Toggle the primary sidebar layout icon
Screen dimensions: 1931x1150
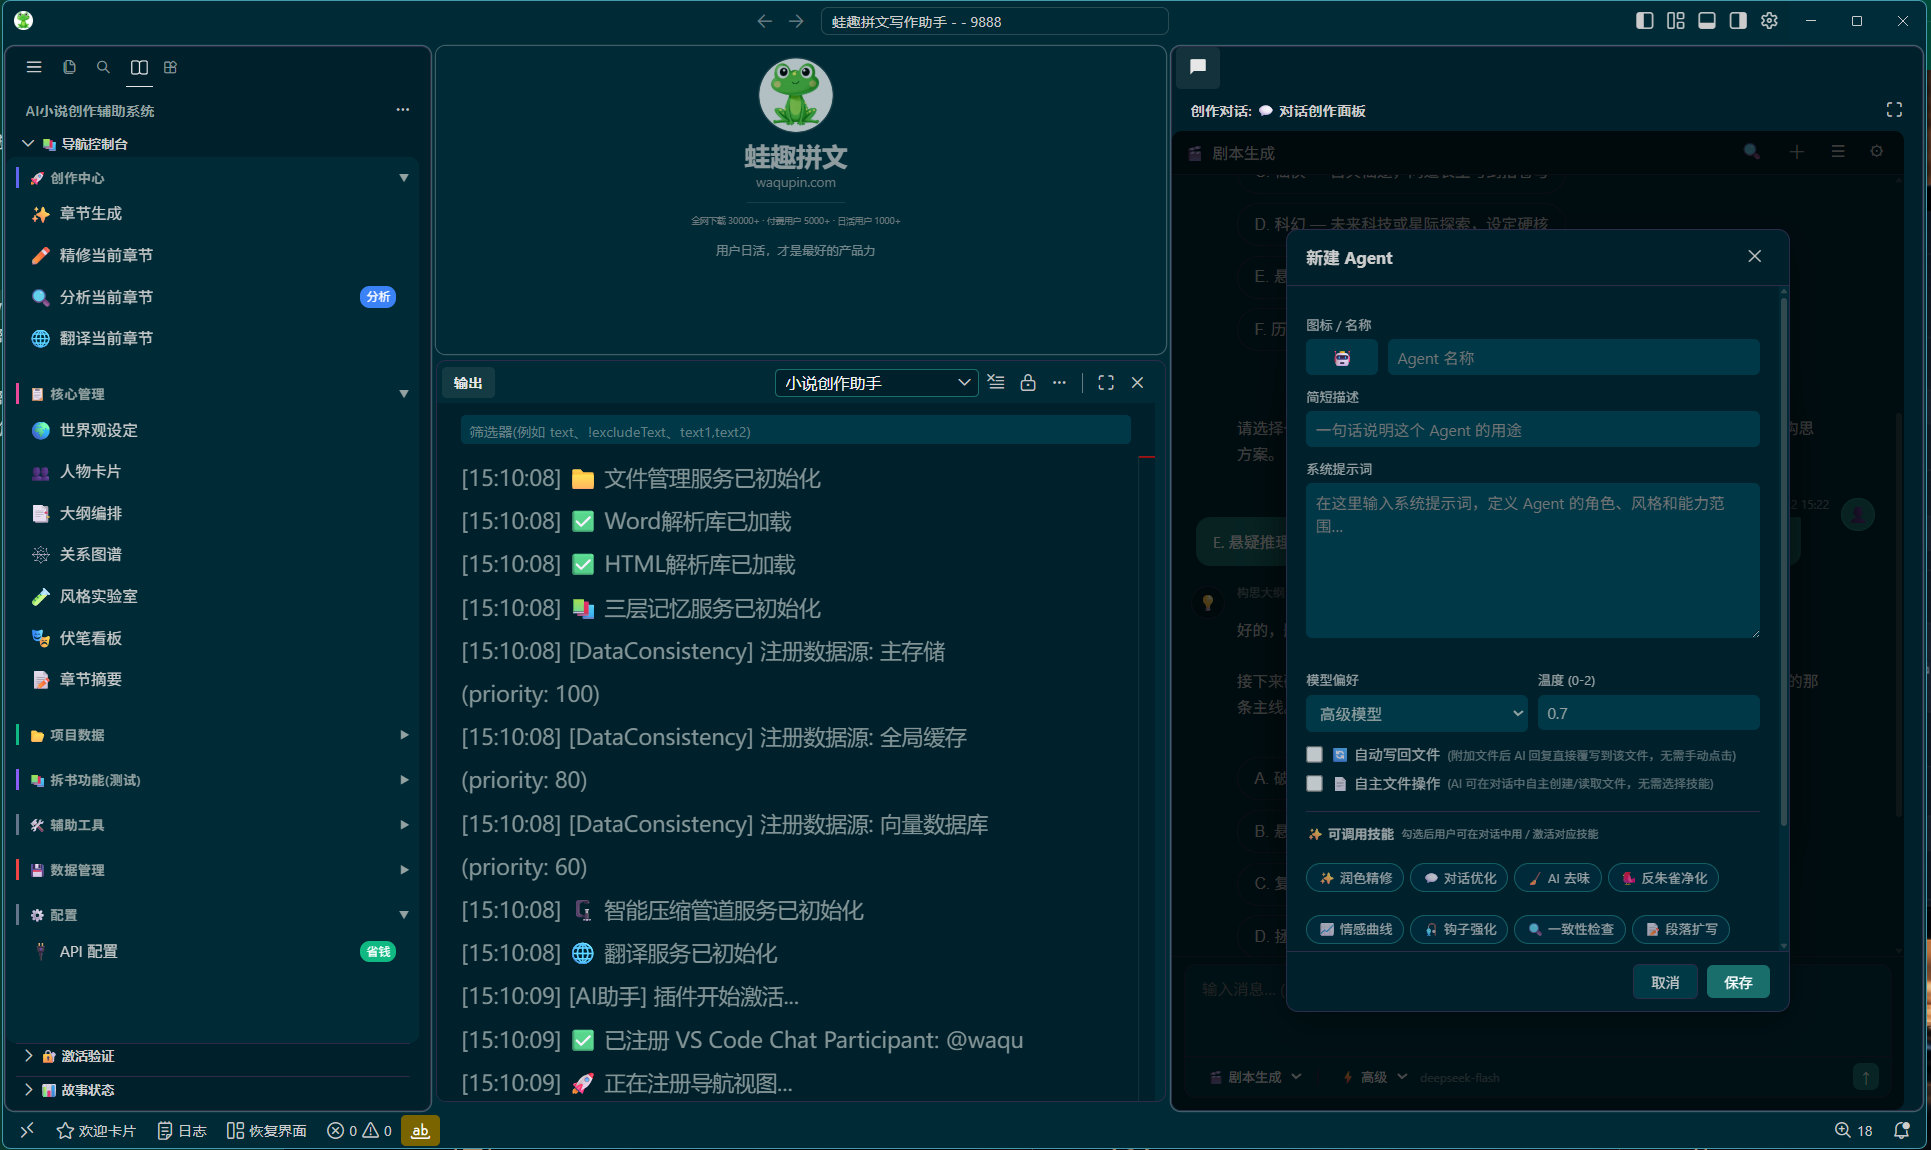[x=1645, y=21]
